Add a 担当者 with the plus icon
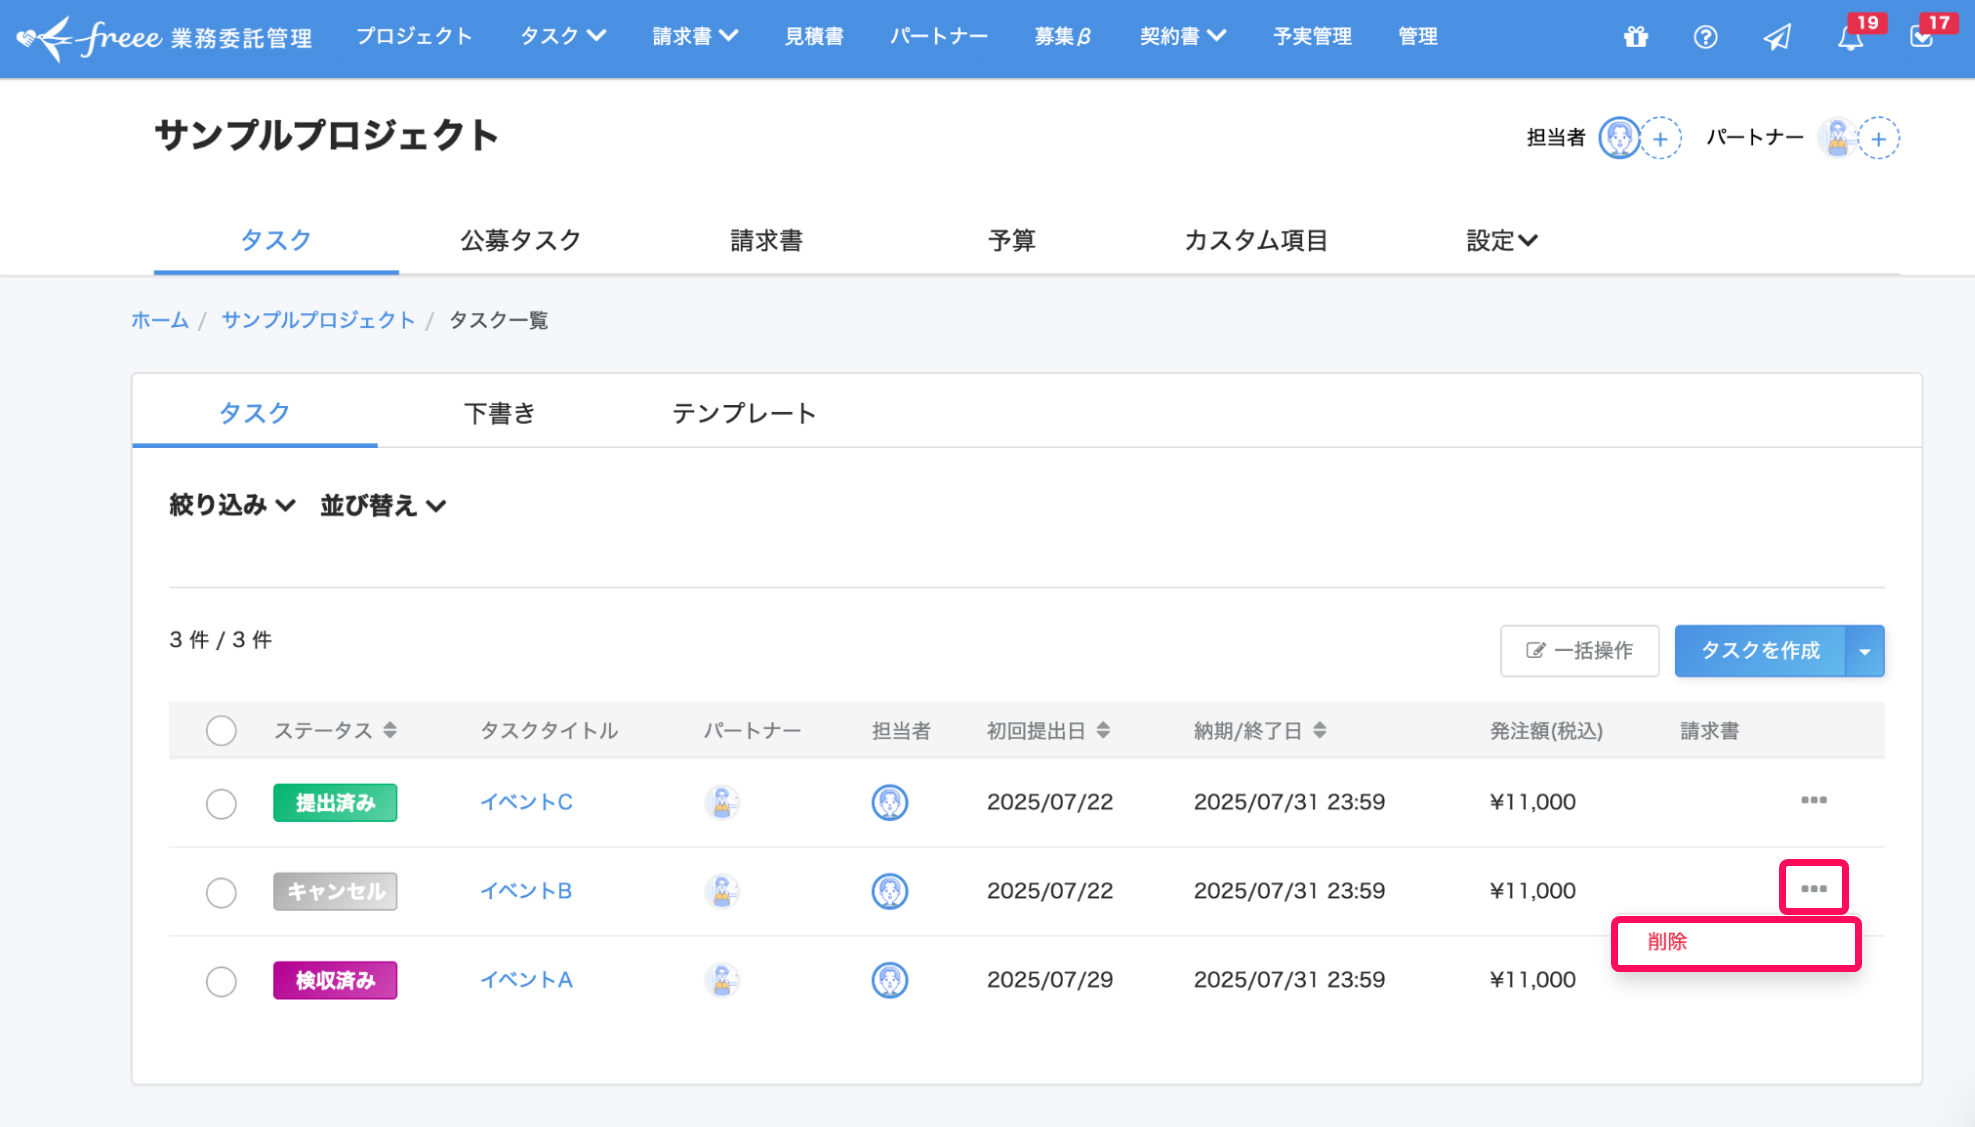The width and height of the screenshot is (1975, 1127). (1661, 138)
